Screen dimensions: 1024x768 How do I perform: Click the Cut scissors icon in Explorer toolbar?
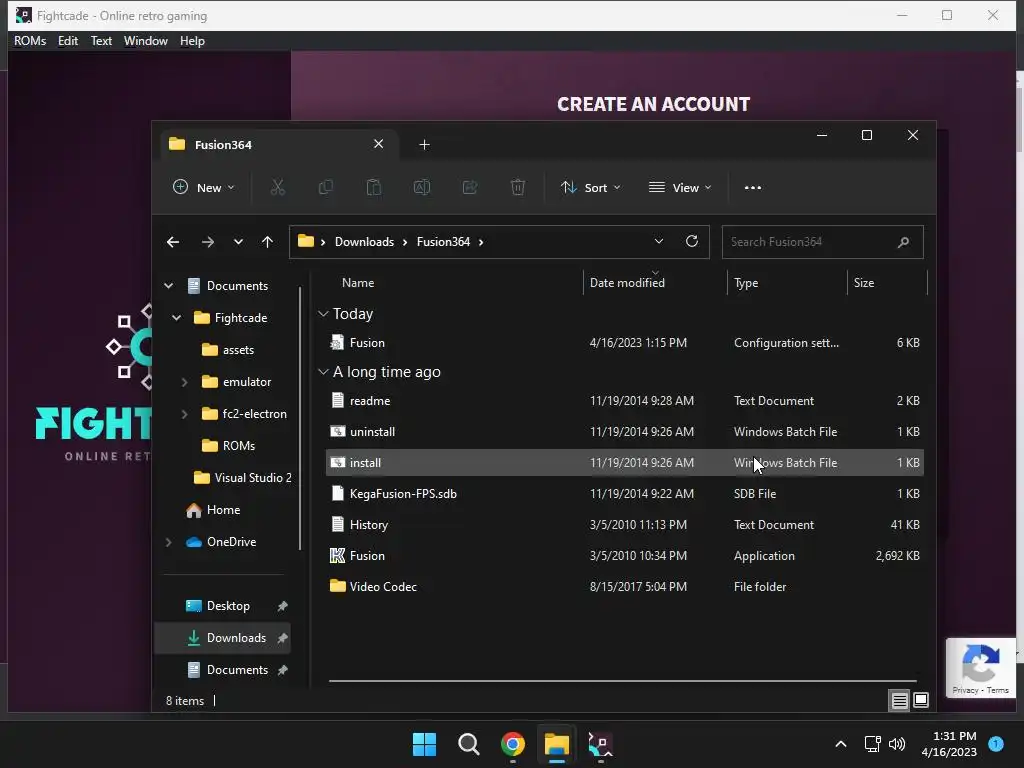(278, 187)
